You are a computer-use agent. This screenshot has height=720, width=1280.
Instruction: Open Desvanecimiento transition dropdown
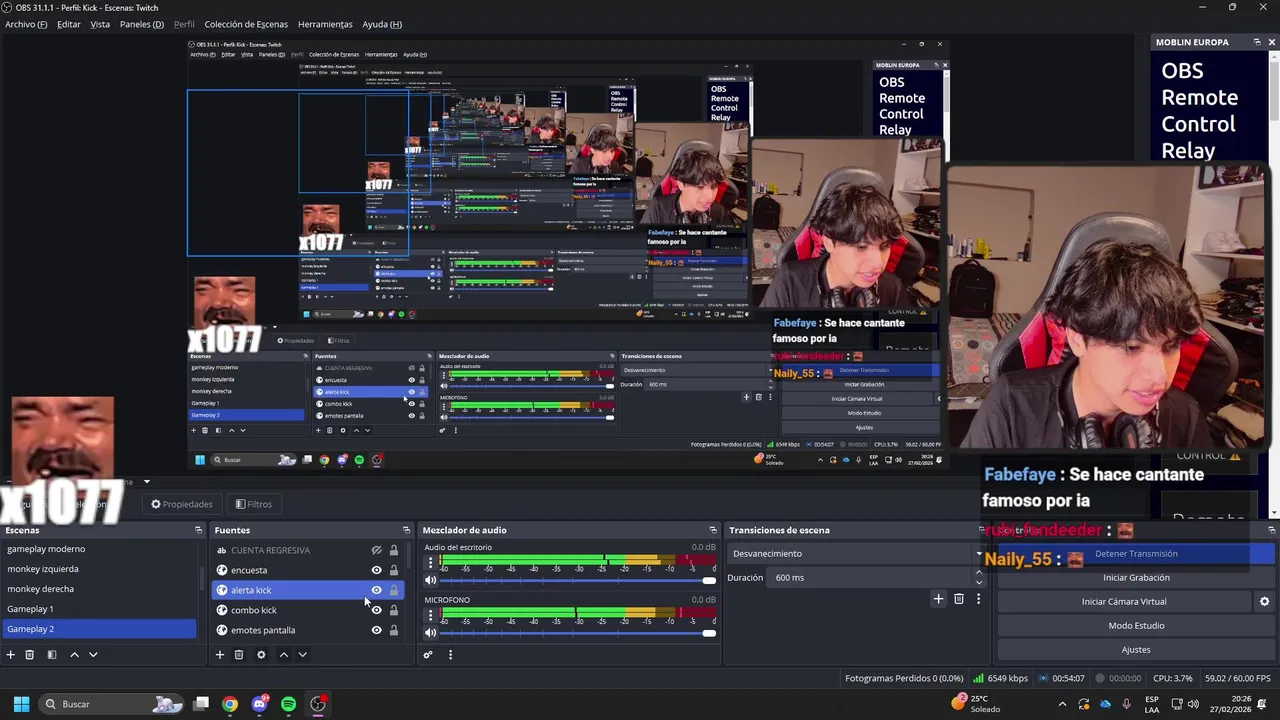click(857, 554)
